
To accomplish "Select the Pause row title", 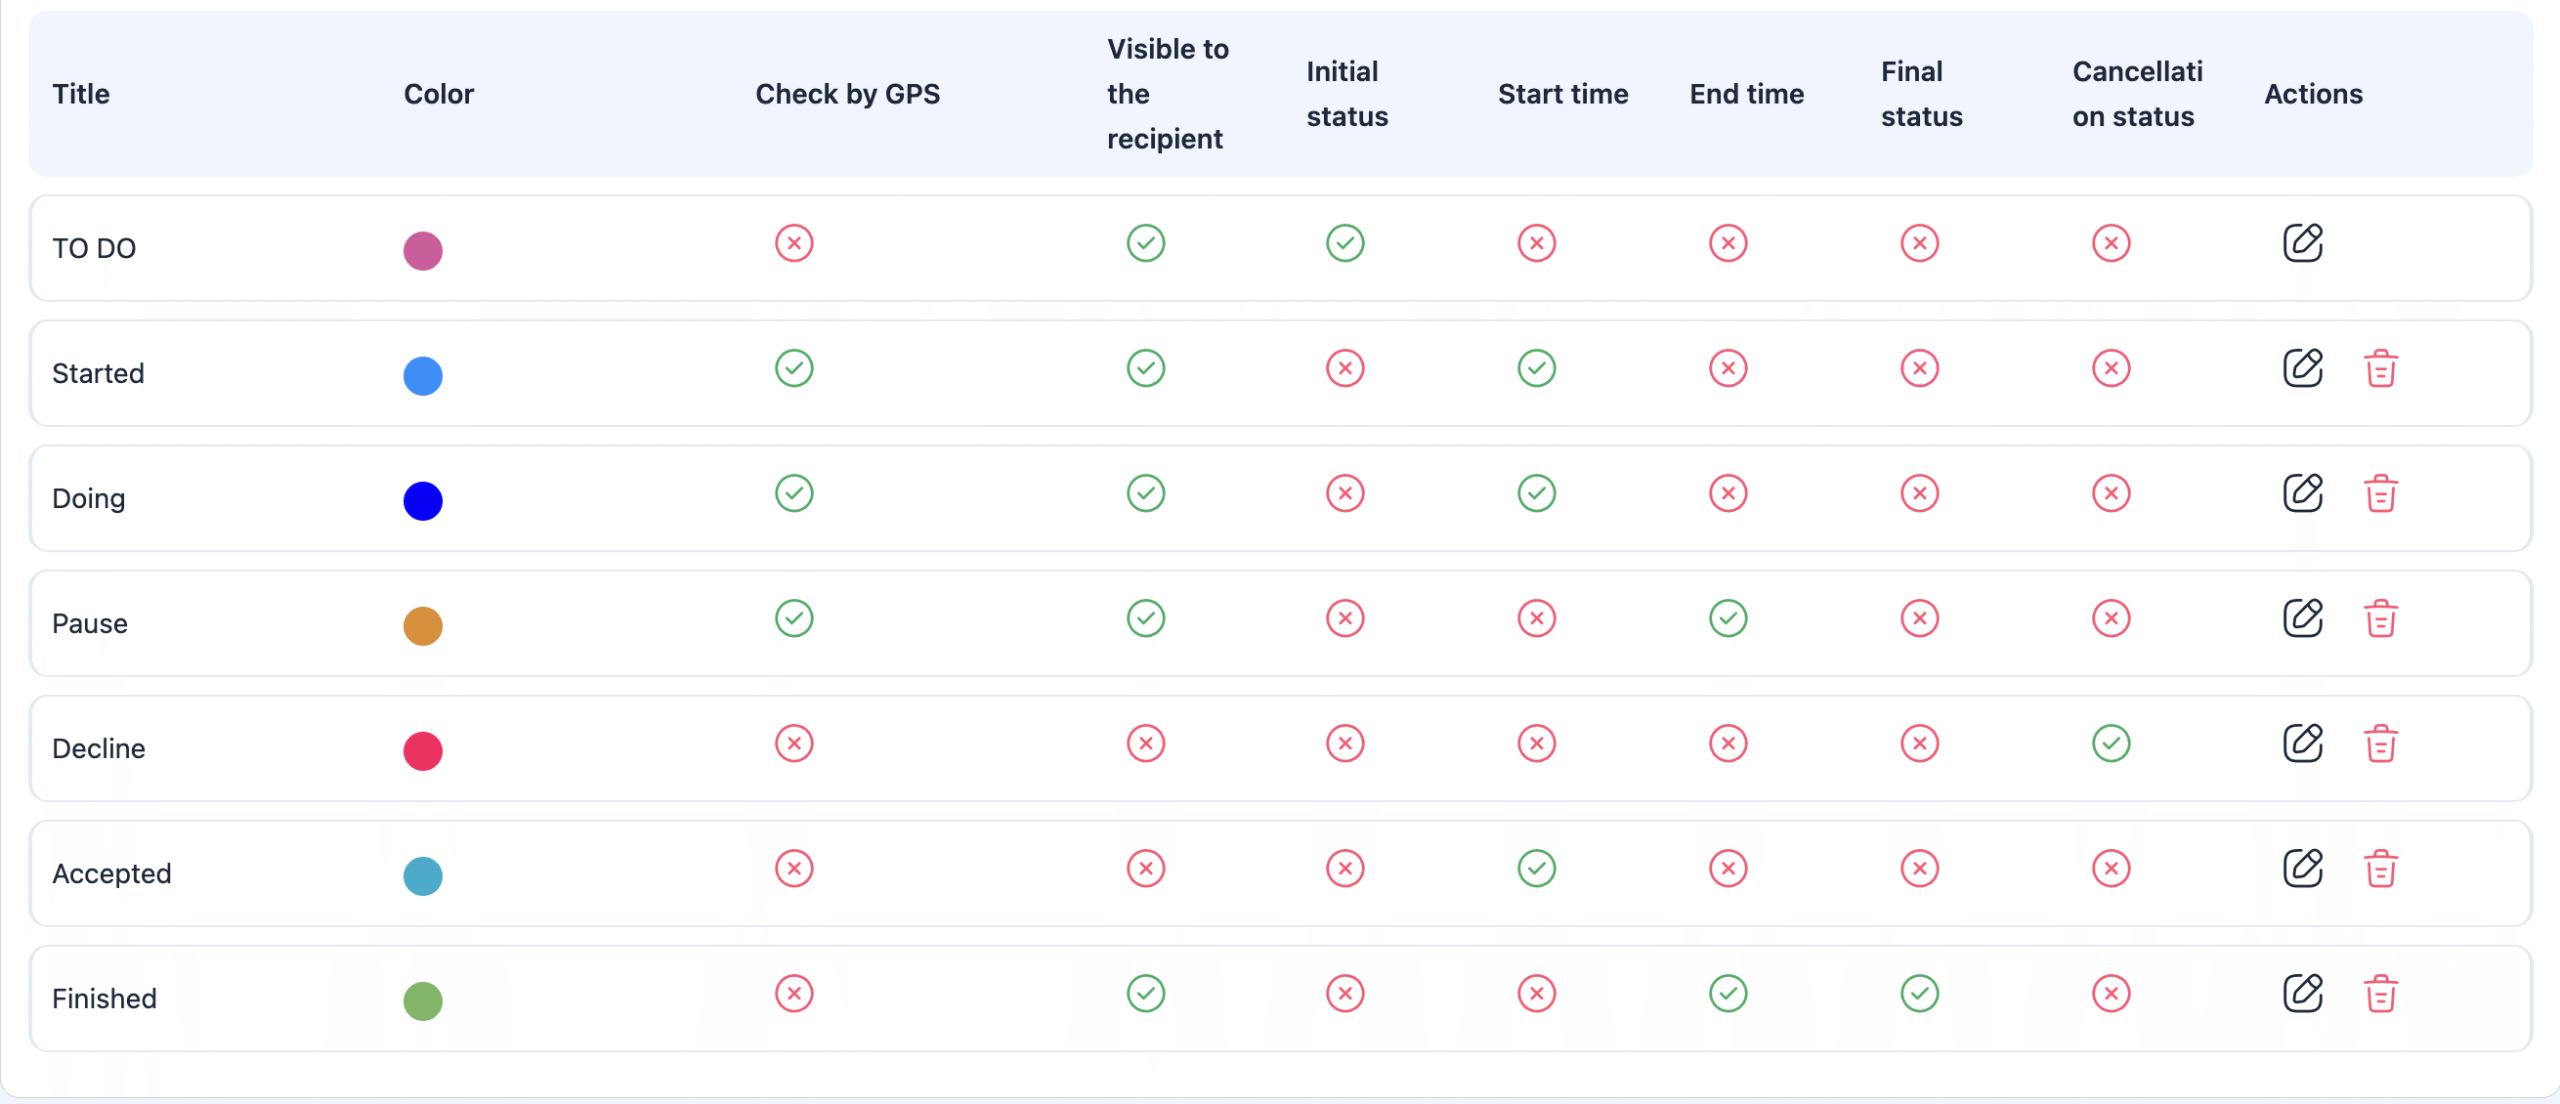I will [90, 623].
